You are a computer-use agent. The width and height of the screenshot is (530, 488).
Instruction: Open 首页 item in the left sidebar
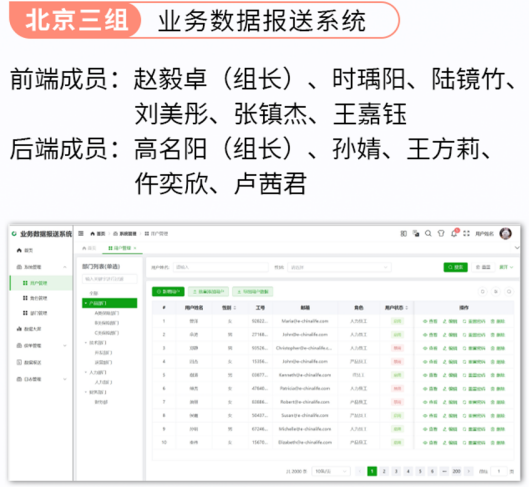[x=41, y=250]
